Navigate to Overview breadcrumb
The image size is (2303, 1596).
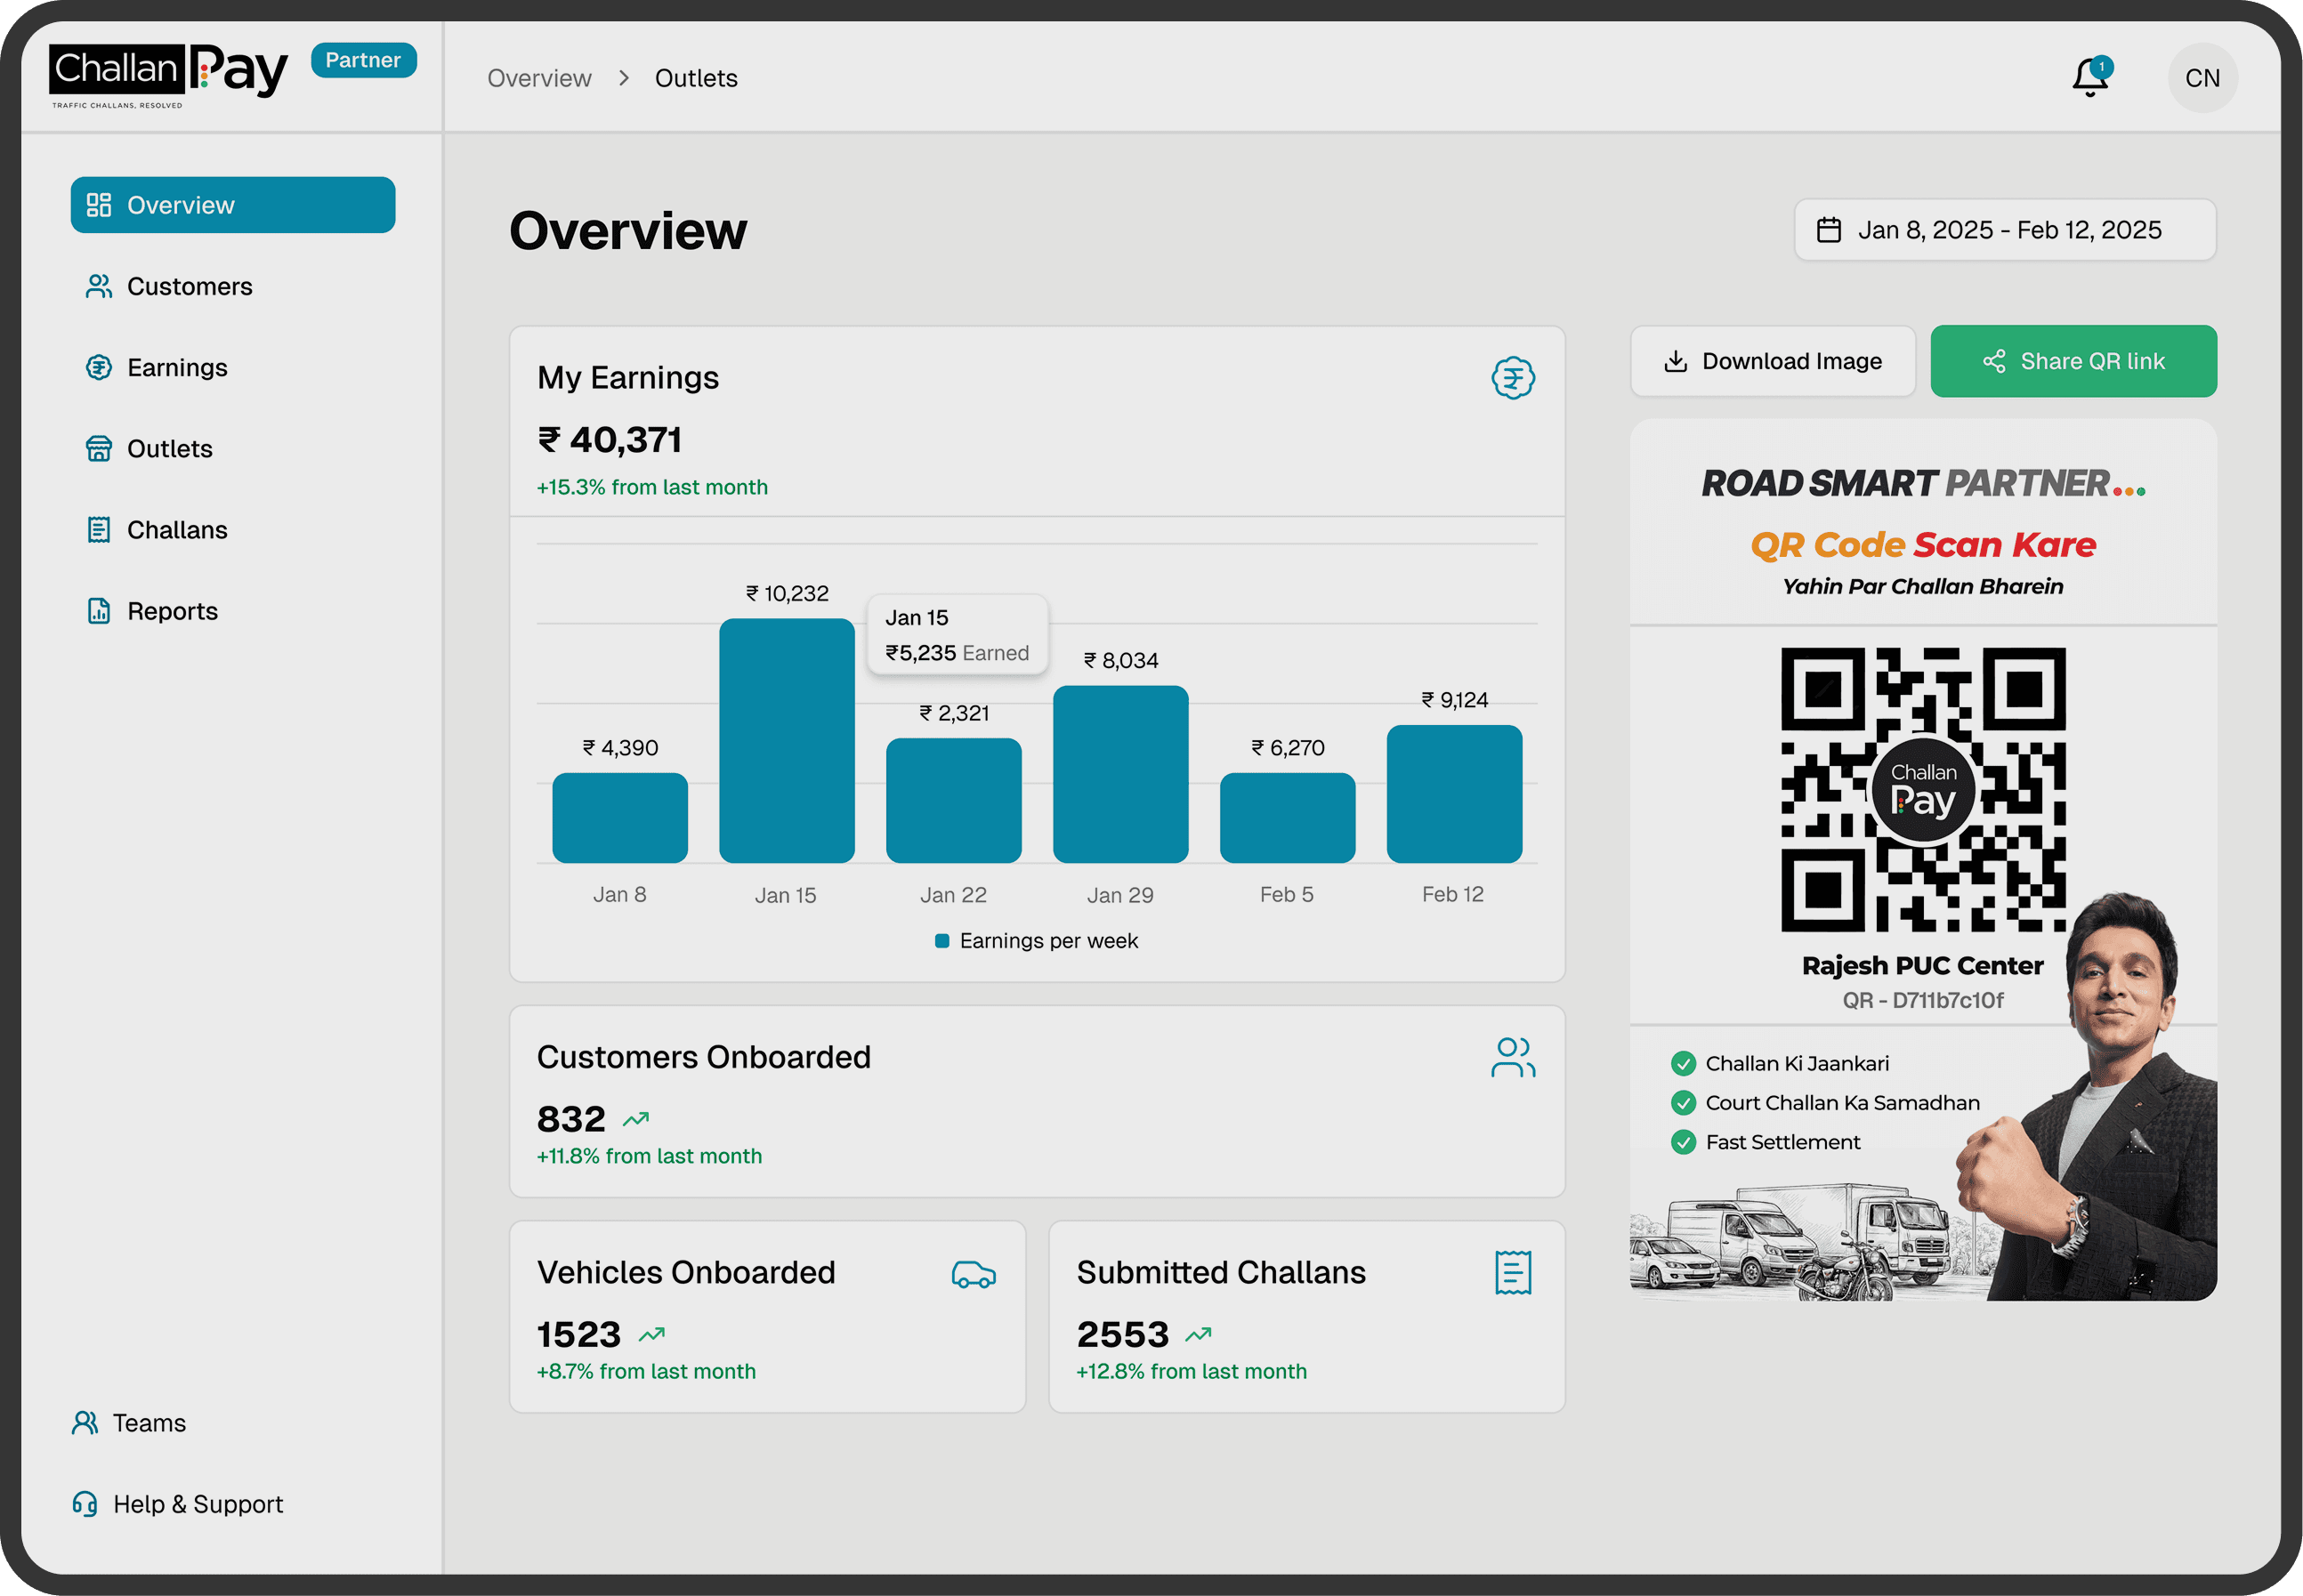click(539, 78)
